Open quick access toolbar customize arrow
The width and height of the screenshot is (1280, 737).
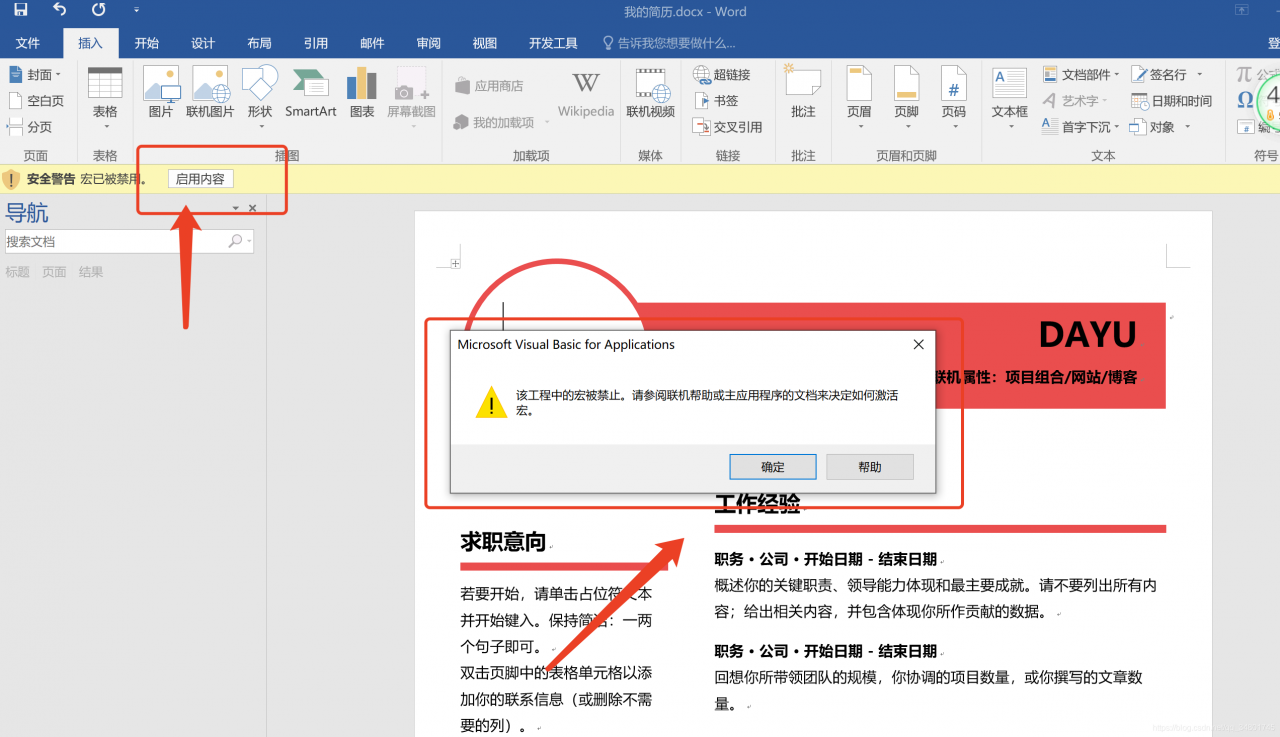(x=137, y=11)
